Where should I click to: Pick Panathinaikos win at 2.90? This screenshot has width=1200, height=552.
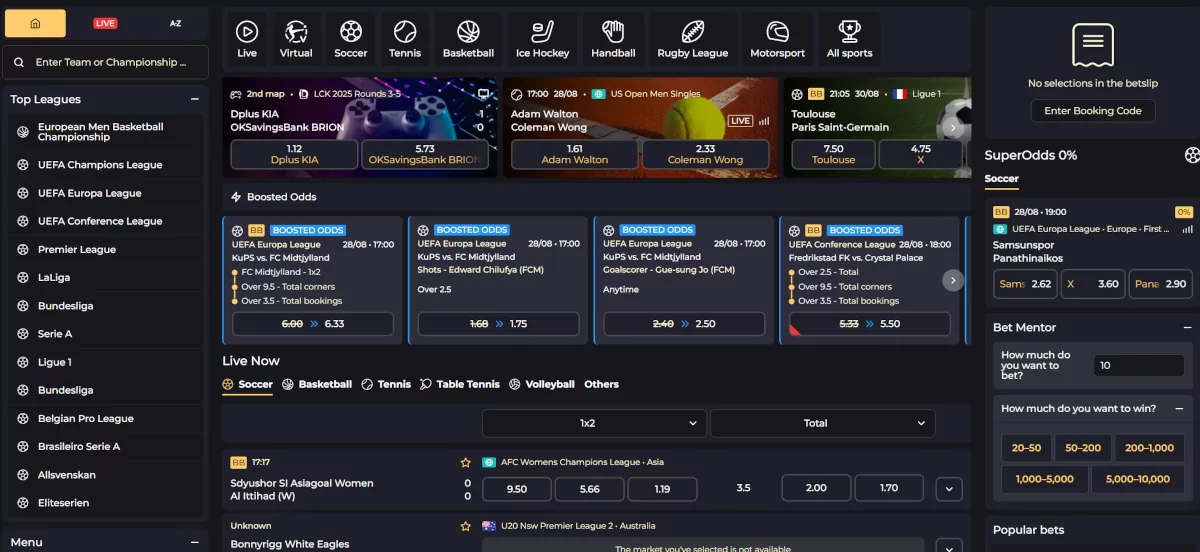pyautogui.click(x=1161, y=284)
